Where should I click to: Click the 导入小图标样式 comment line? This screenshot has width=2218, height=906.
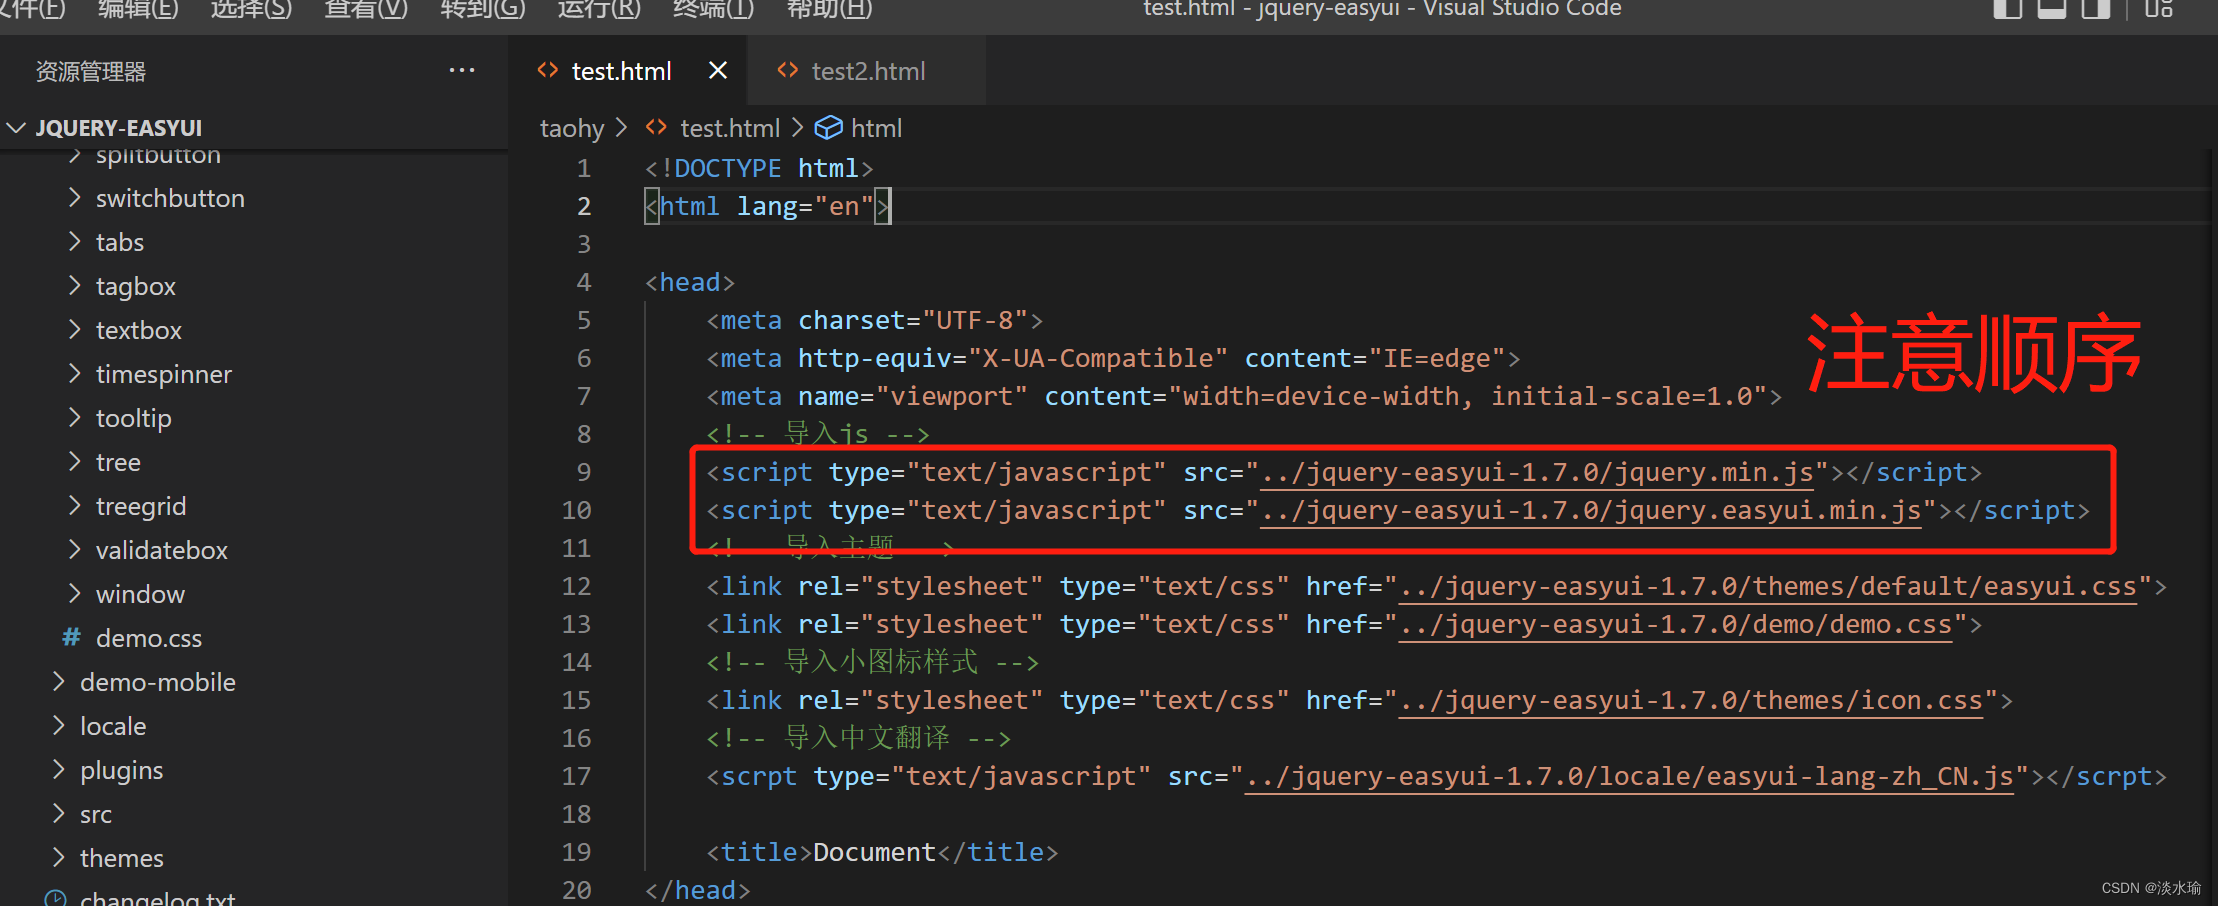(x=872, y=662)
